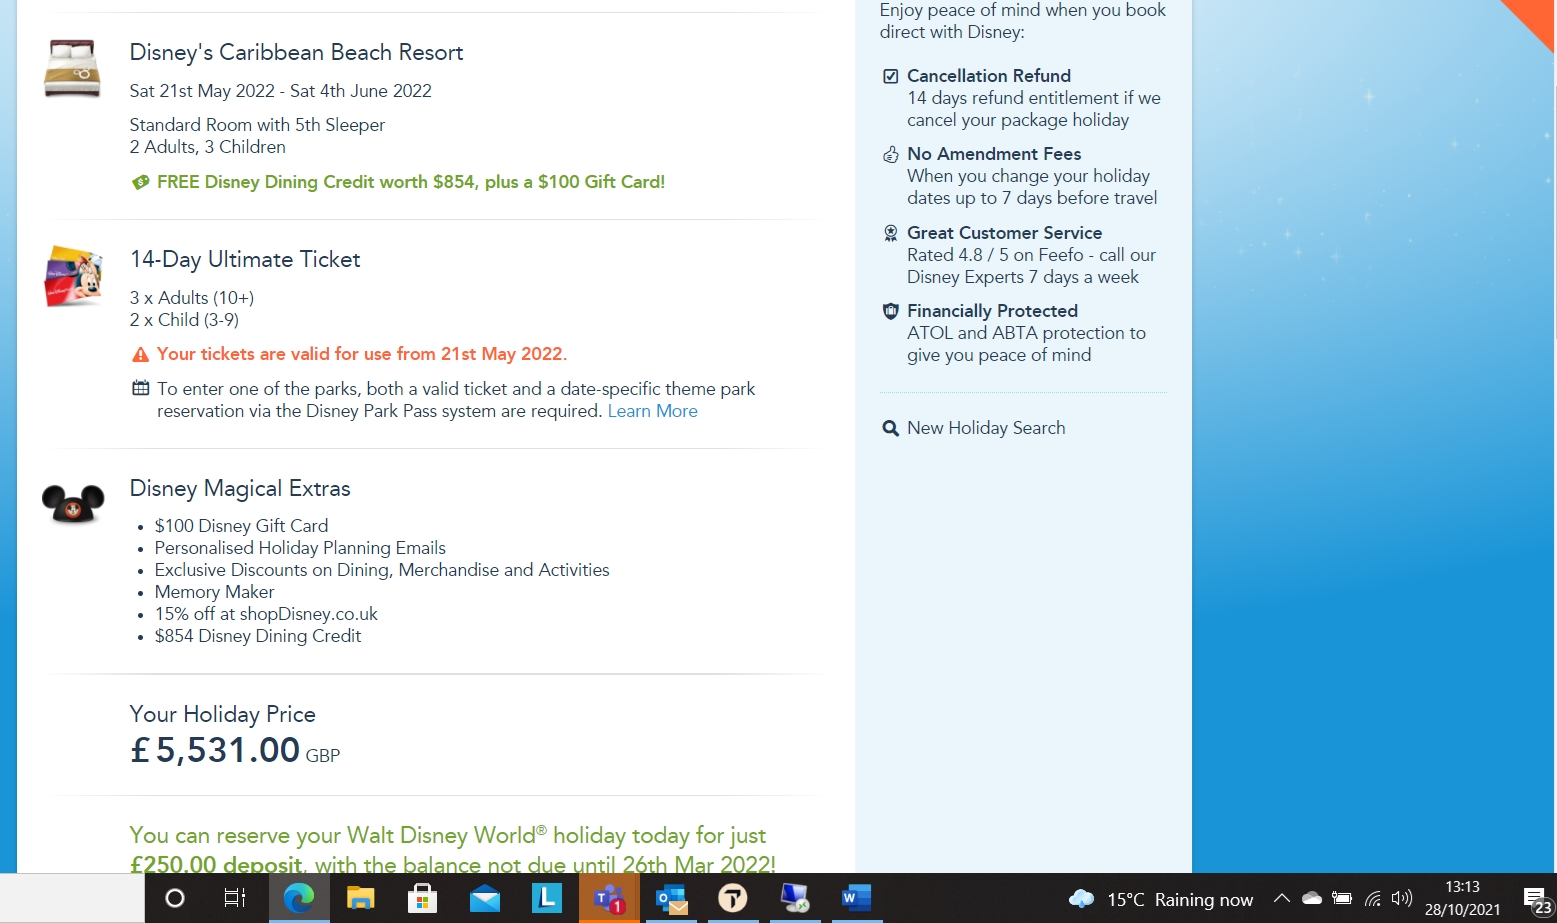Open the Learn More link about Park Pass
The image size is (1557, 923).
pos(652,411)
